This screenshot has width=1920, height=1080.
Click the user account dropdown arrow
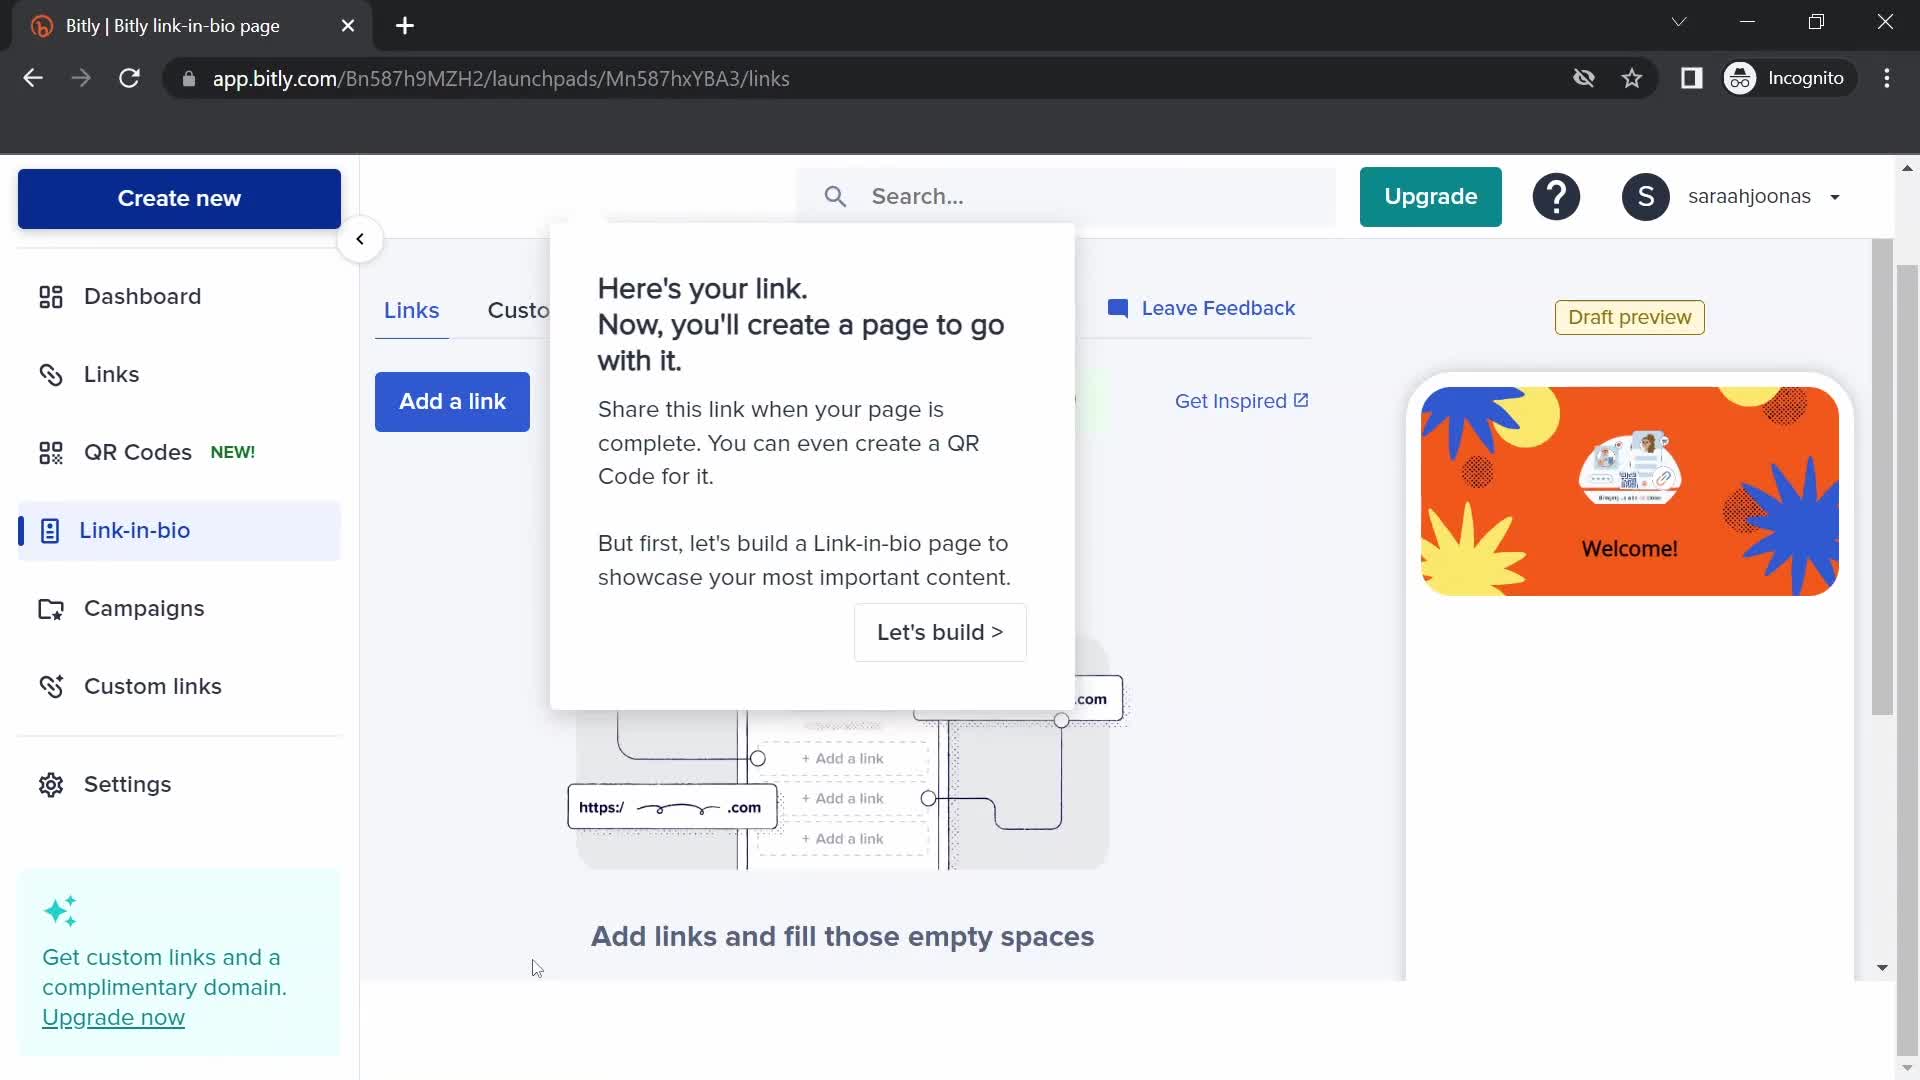pos(1837,198)
